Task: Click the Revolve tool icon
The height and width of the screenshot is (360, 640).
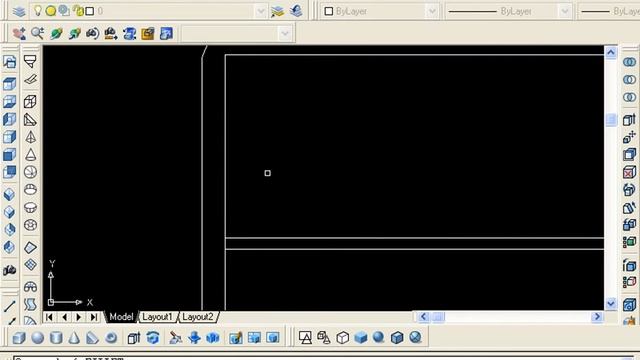Action: [x=153, y=338]
